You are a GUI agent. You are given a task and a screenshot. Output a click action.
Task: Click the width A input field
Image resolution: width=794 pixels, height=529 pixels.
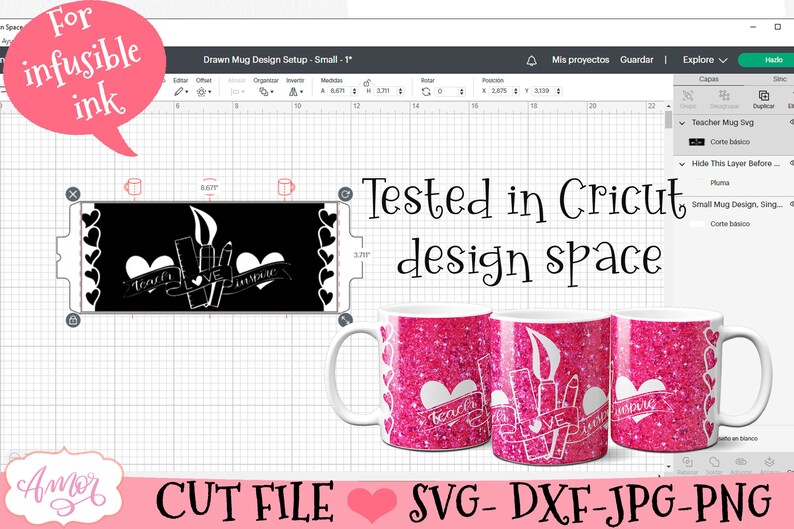coord(339,91)
